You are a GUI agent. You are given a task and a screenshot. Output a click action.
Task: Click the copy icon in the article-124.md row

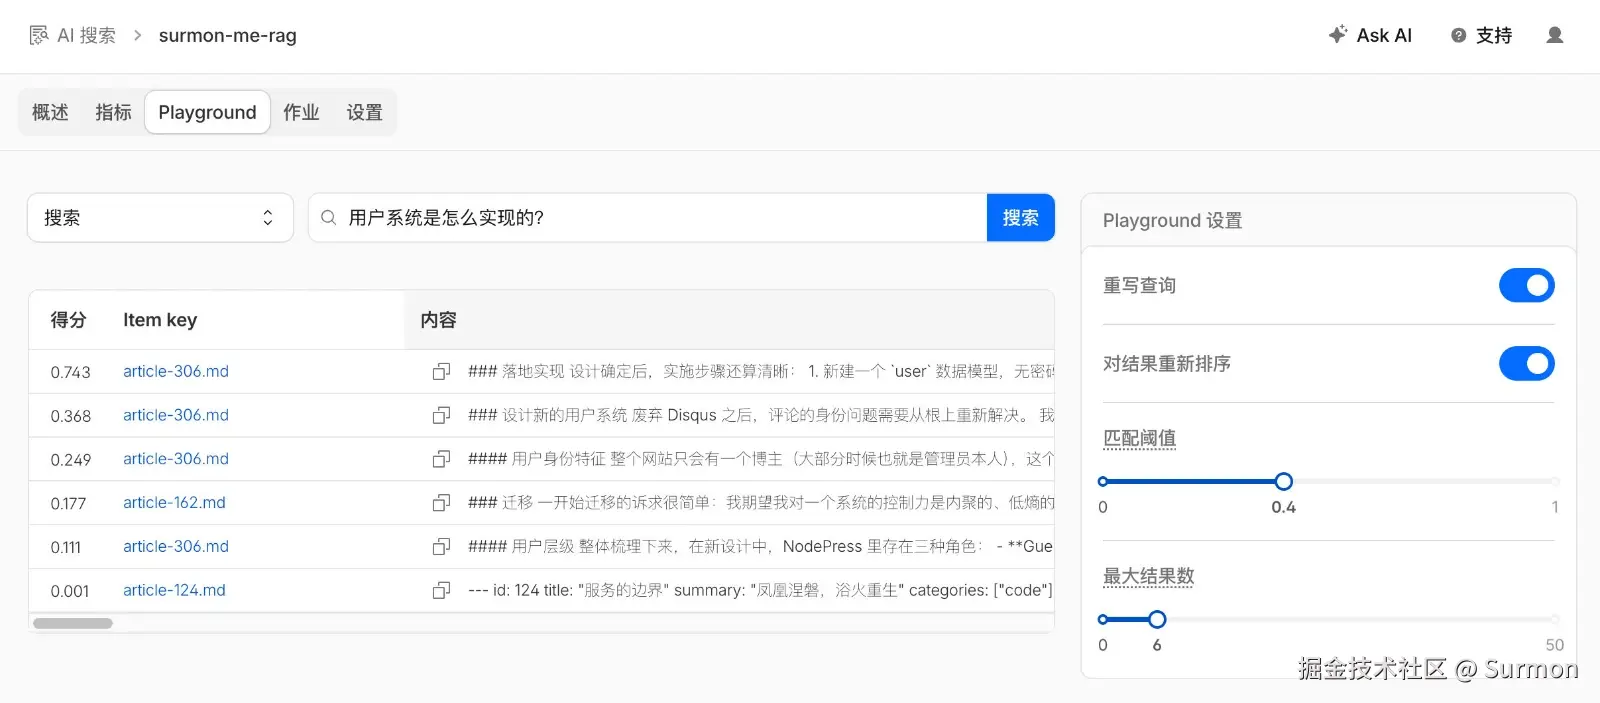[x=441, y=591]
